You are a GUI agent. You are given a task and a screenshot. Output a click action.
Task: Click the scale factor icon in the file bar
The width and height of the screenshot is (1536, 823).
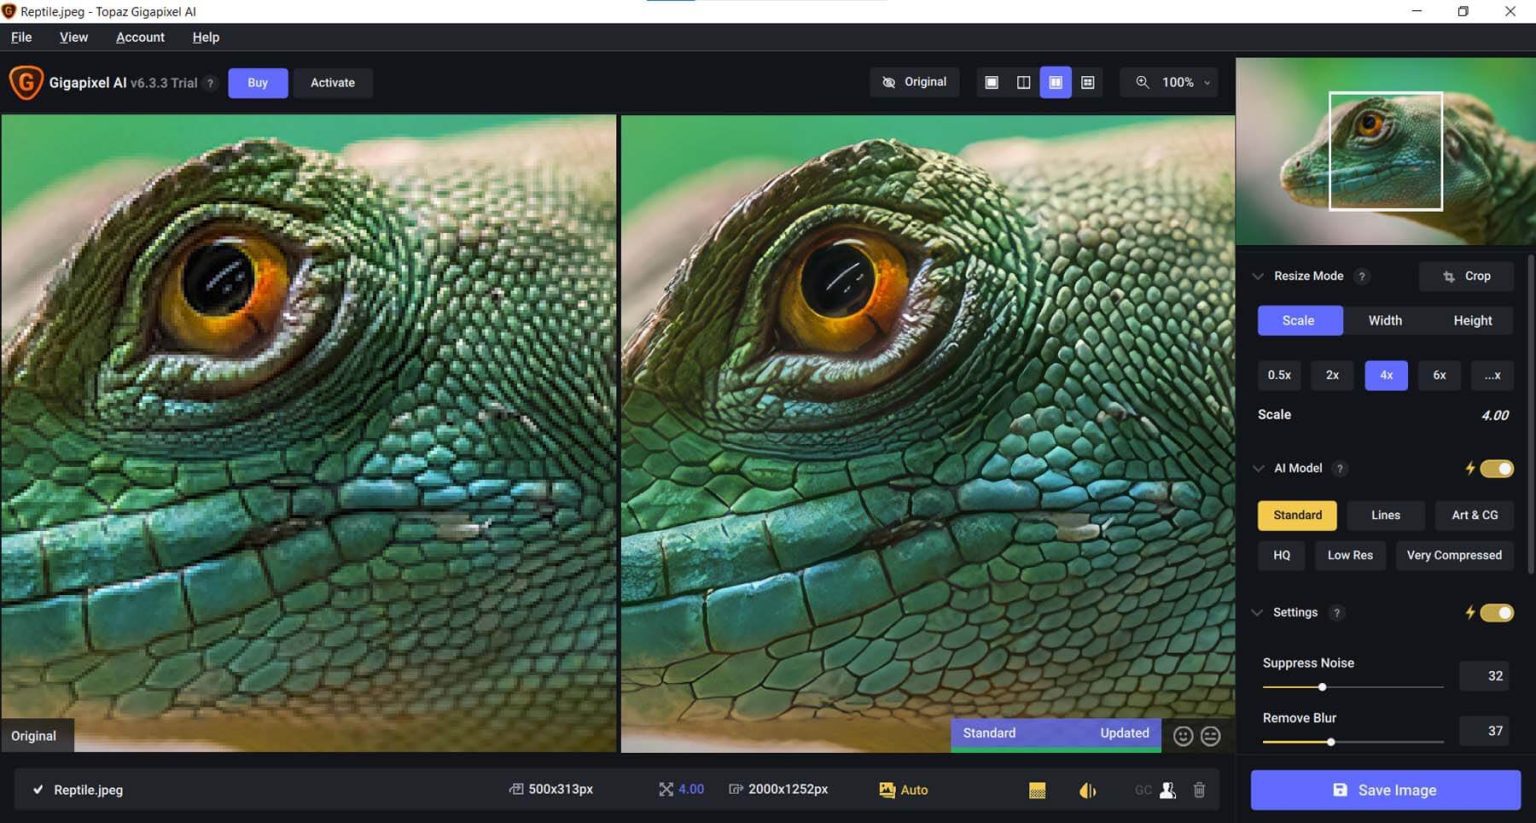coord(666,789)
